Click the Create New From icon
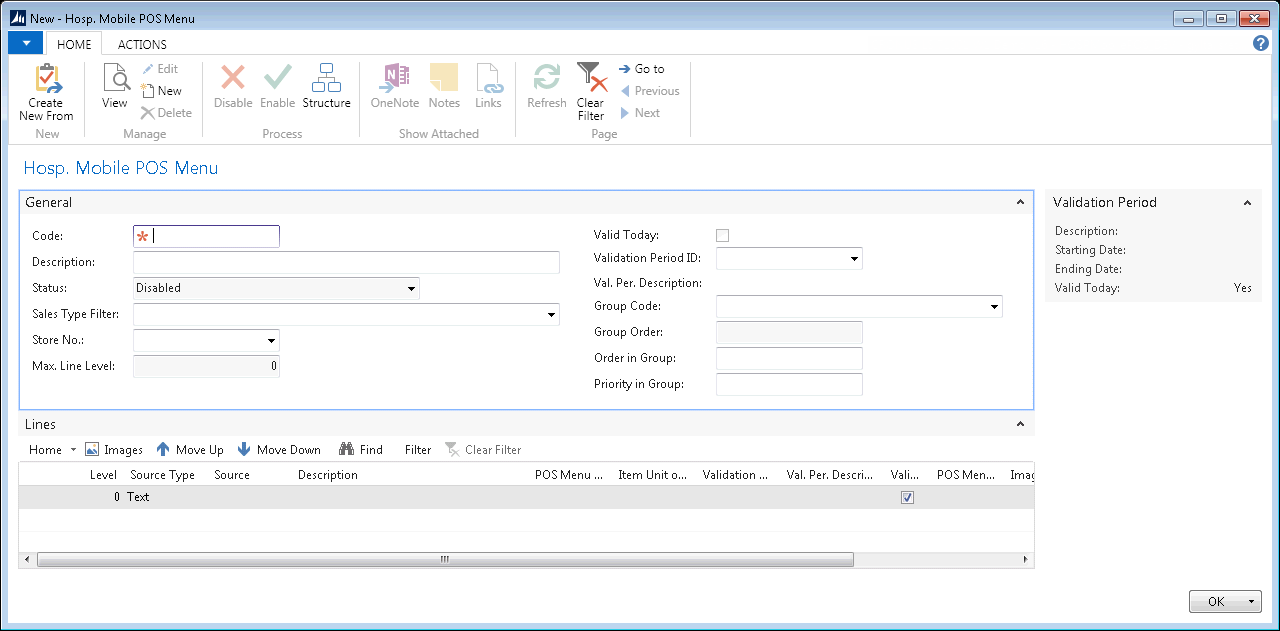The height and width of the screenshot is (631, 1280). pyautogui.click(x=46, y=79)
